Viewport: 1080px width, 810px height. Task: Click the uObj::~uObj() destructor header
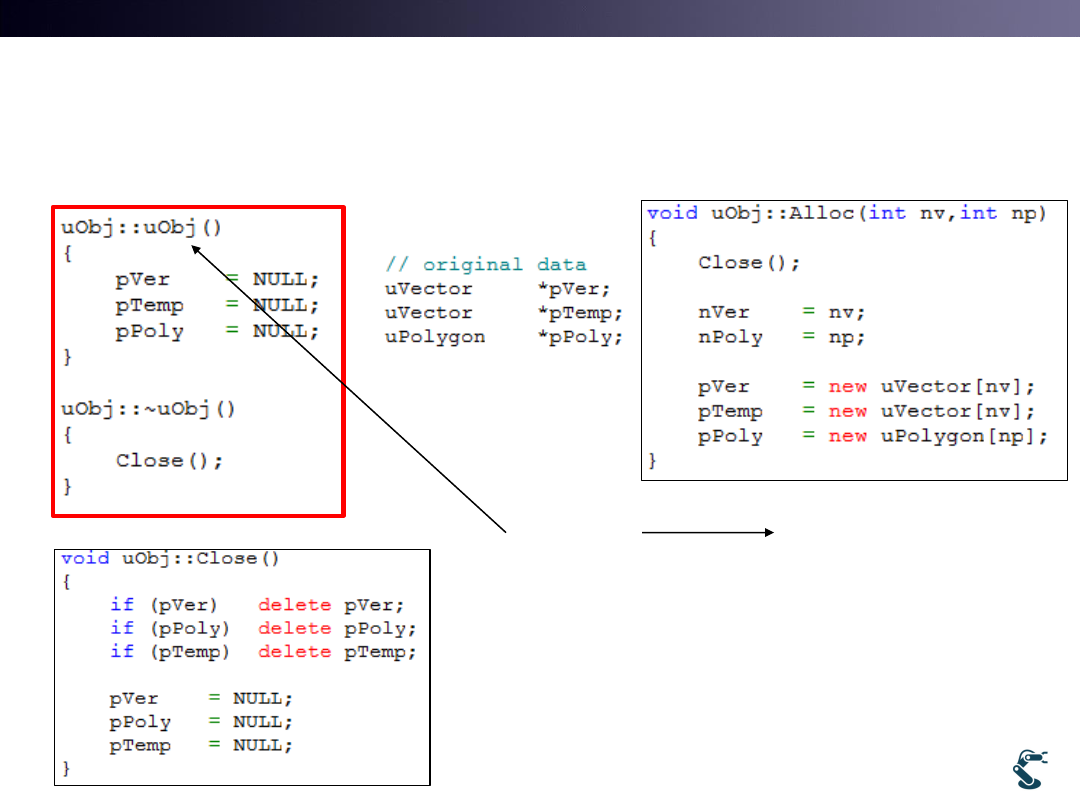tap(148, 408)
